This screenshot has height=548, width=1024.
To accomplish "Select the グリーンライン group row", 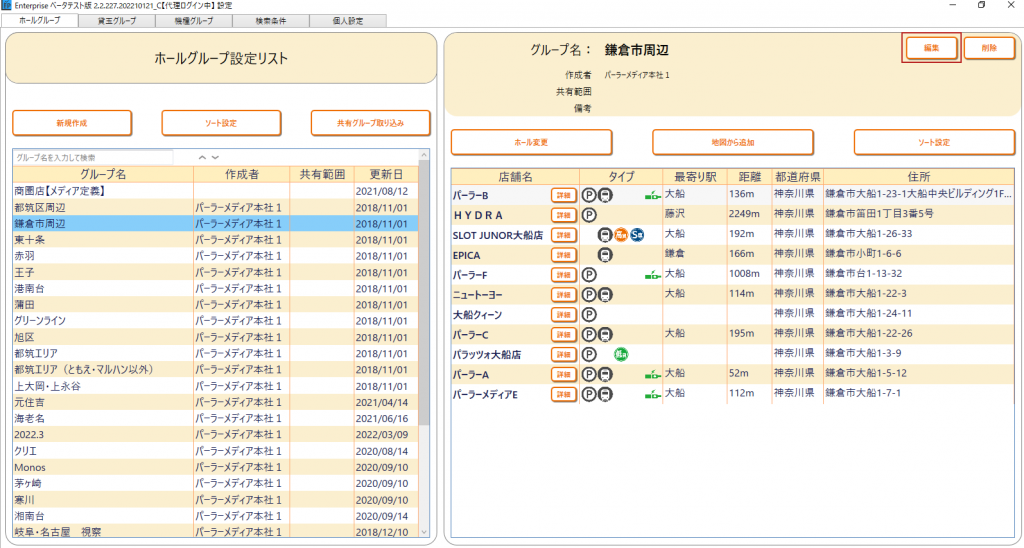I will 216,321.
